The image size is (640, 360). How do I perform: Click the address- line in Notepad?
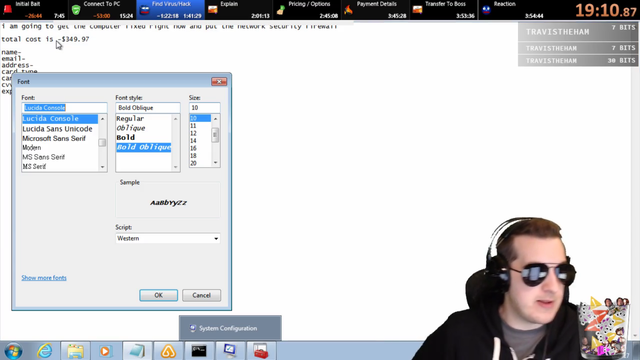17,65
